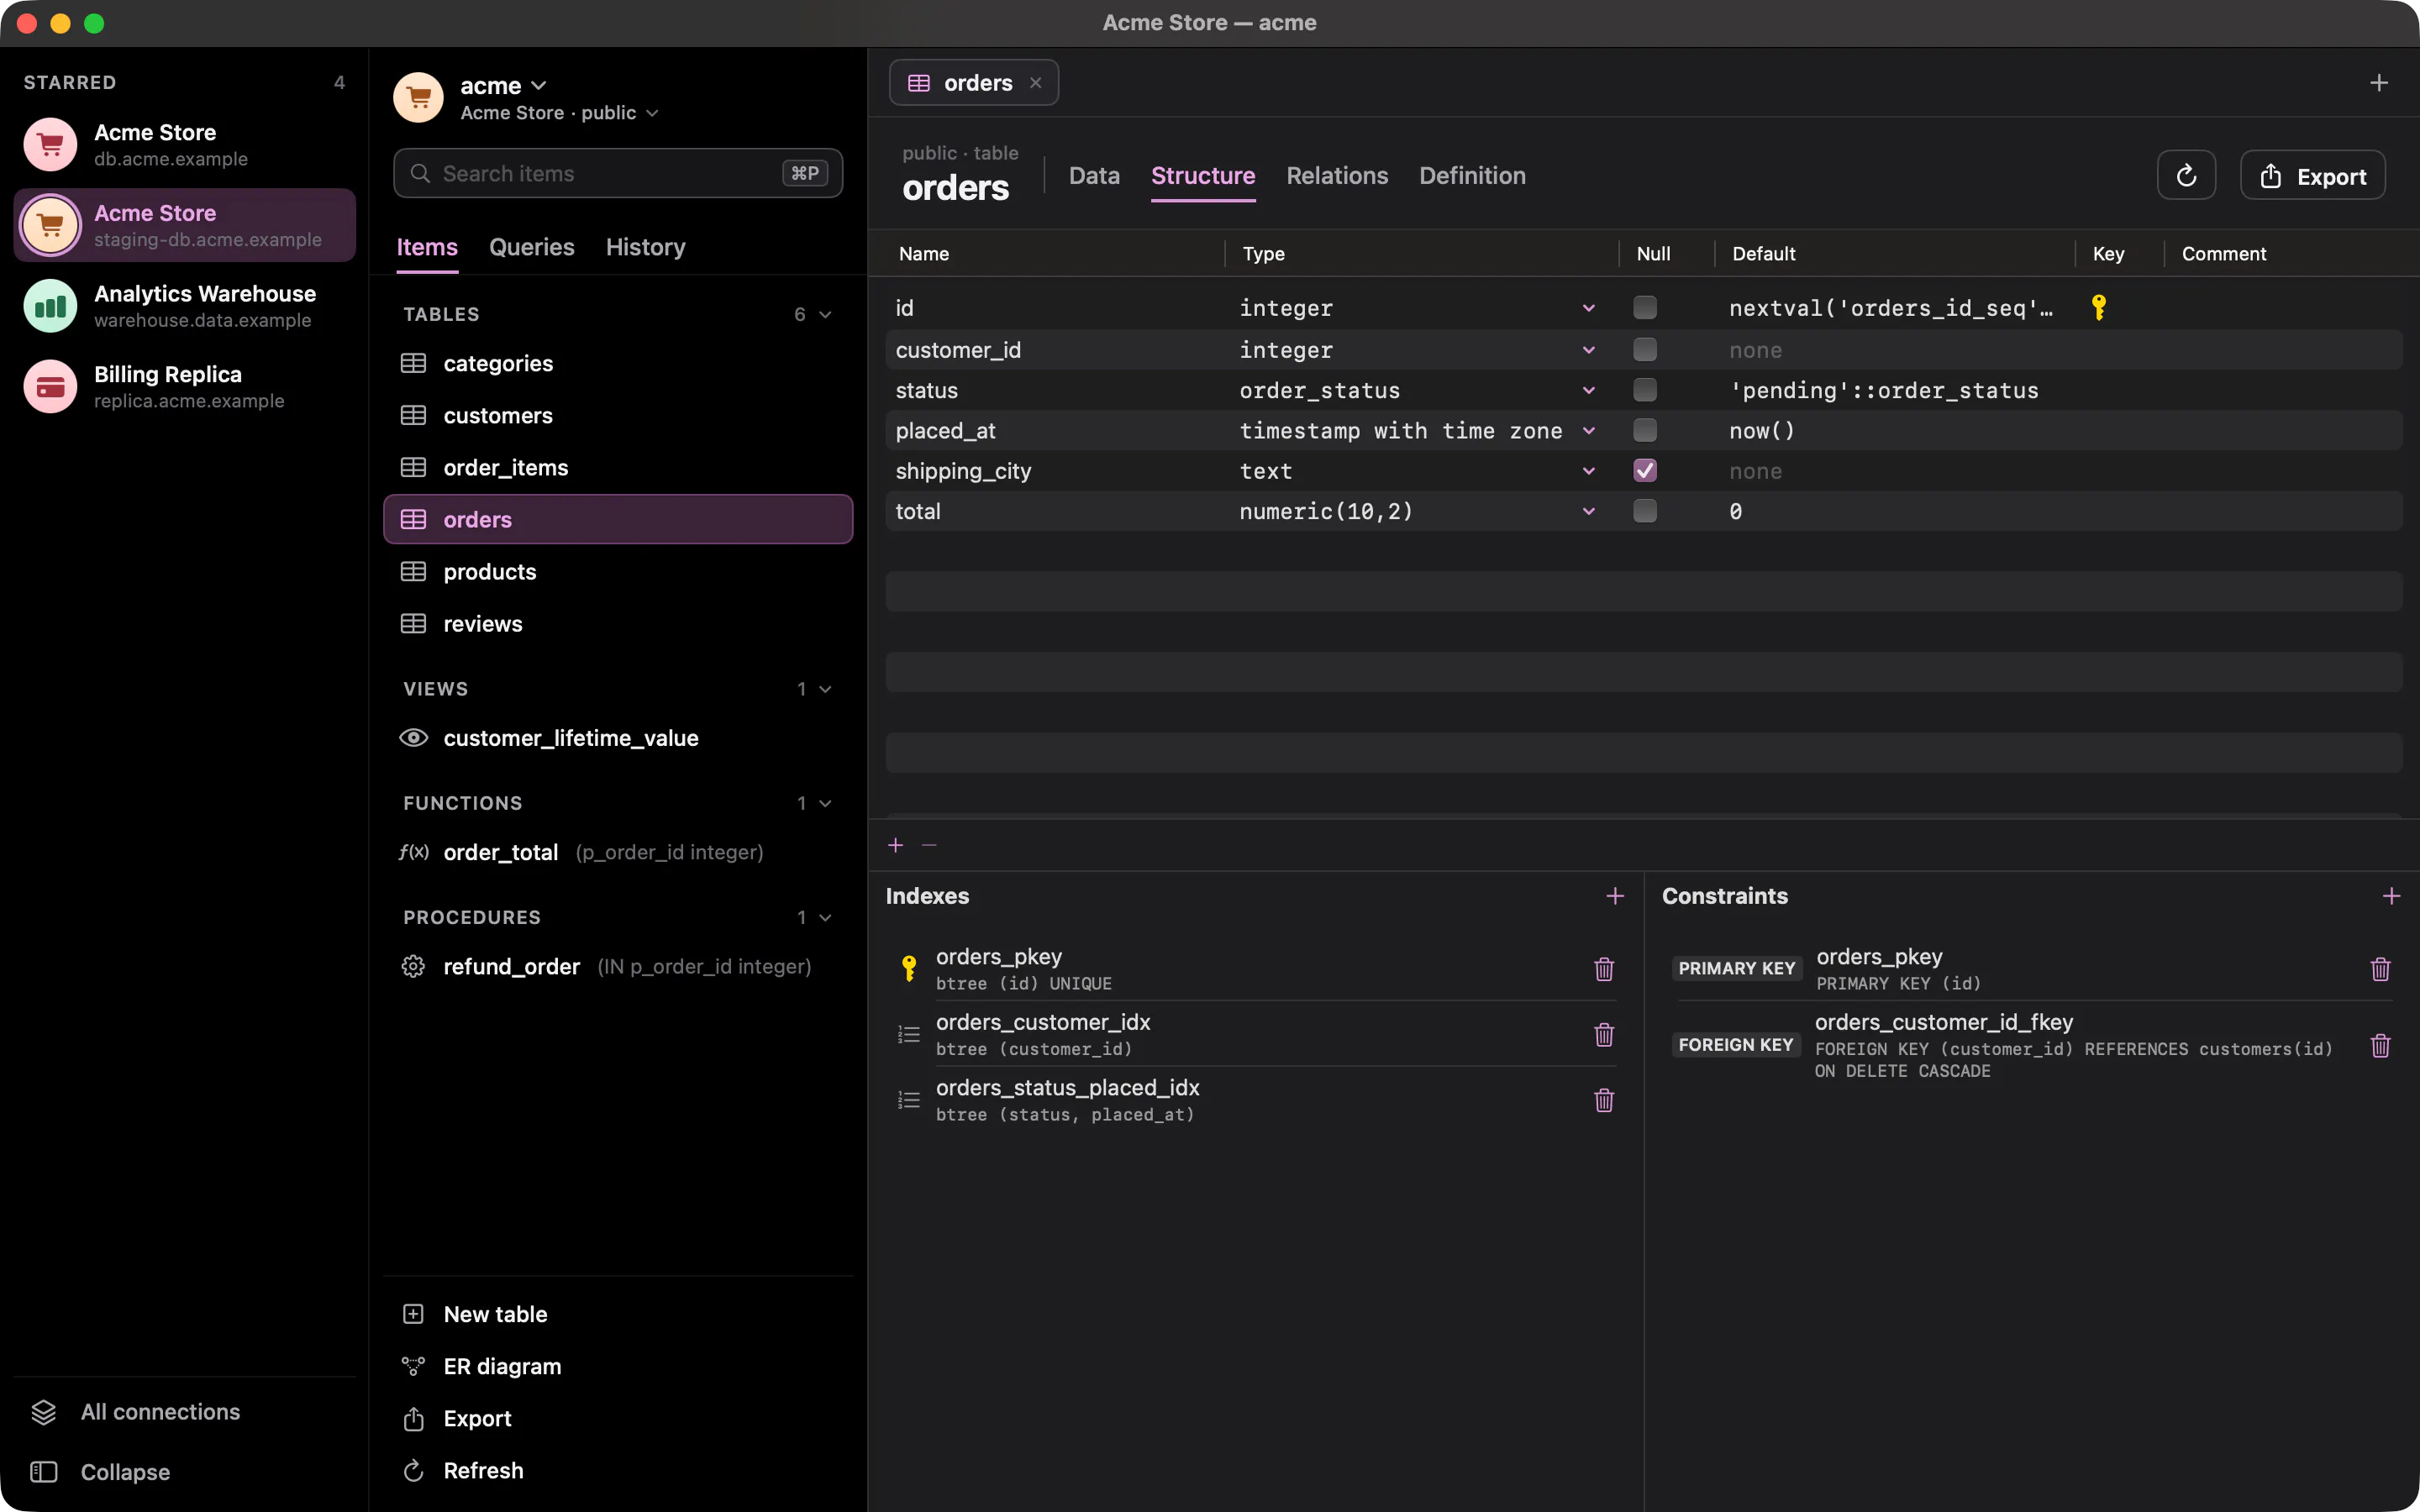The image size is (2420, 1512).
Task: Toggle Null checkbox for status column
Action: coord(1645,390)
